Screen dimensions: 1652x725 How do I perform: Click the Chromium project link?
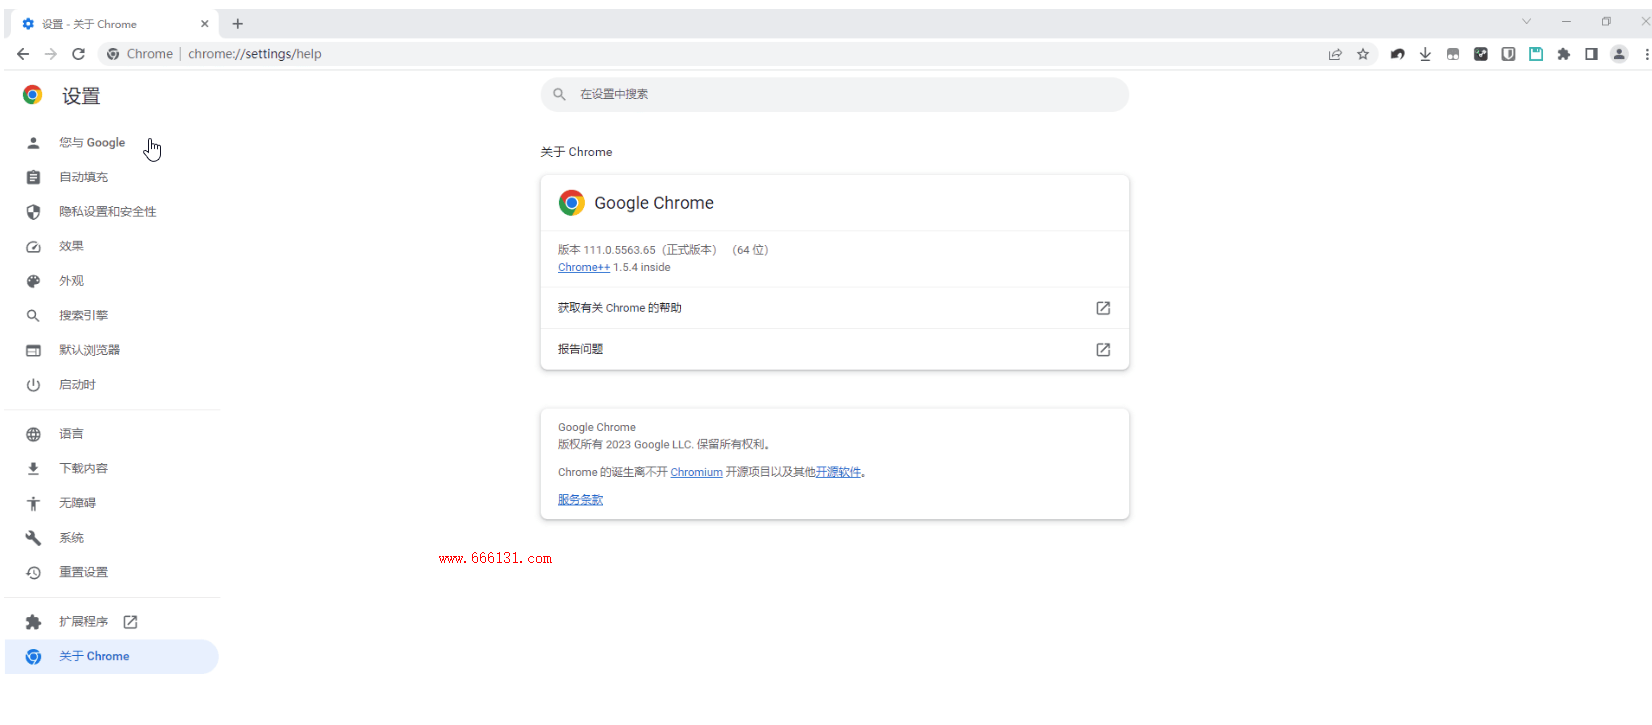(x=696, y=473)
